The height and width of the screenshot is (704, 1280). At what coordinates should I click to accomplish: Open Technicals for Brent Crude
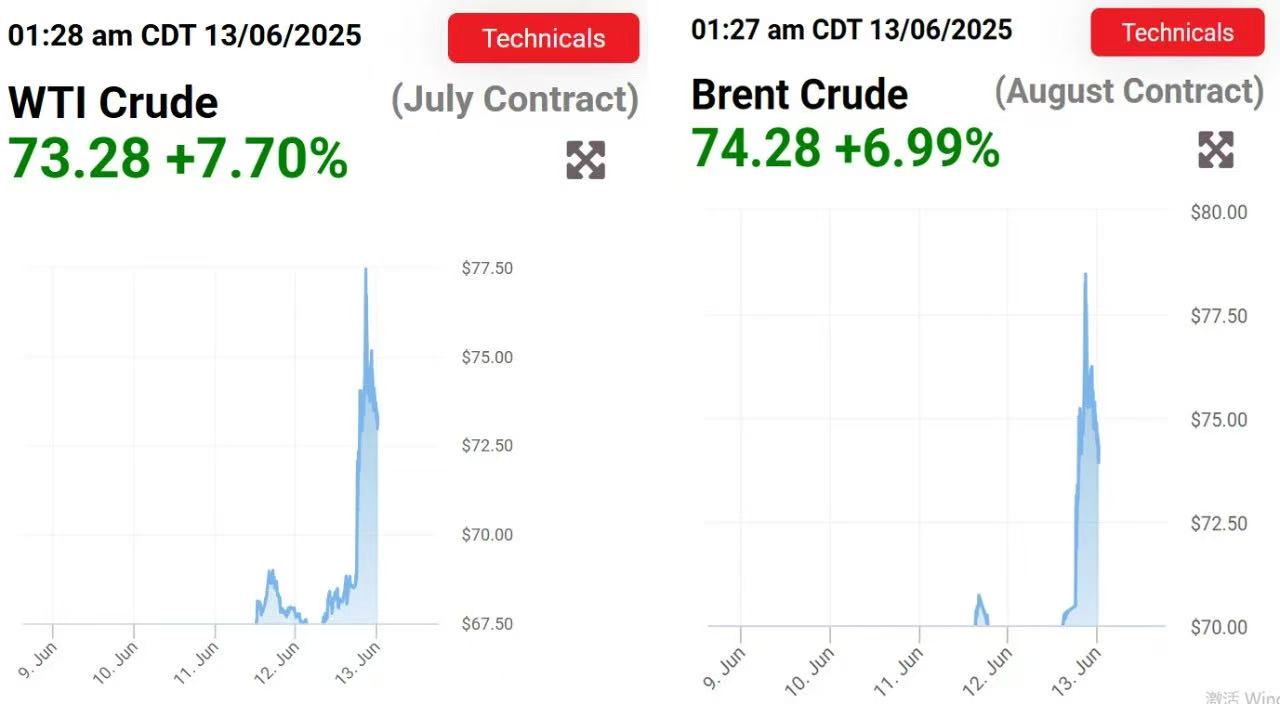(x=1177, y=32)
